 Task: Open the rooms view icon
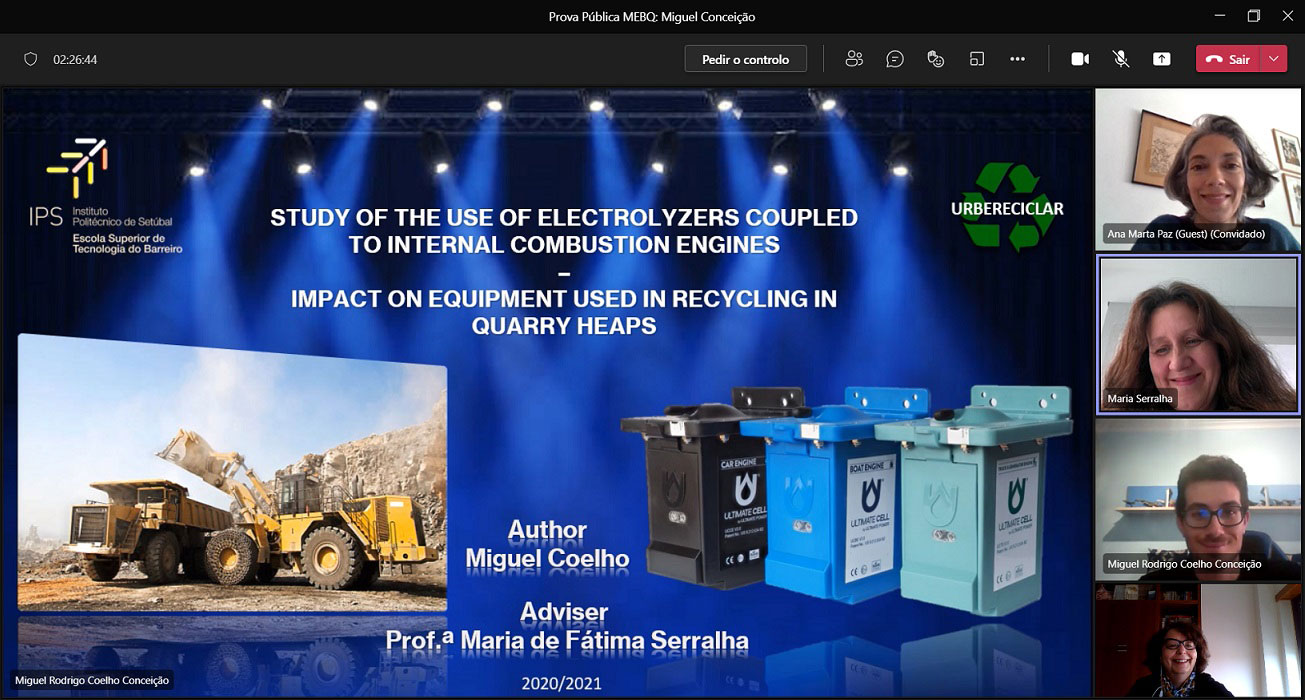coord(977,59)
